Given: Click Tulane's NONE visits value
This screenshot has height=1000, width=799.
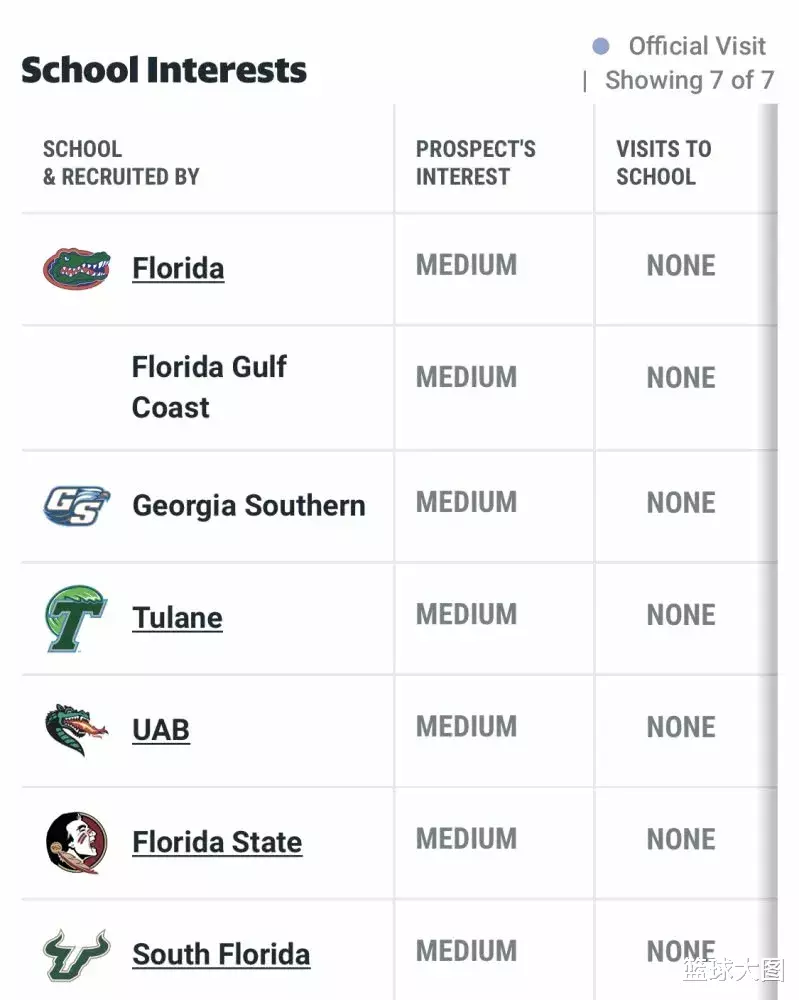Looking at the screenshot, I should (681, 614).
